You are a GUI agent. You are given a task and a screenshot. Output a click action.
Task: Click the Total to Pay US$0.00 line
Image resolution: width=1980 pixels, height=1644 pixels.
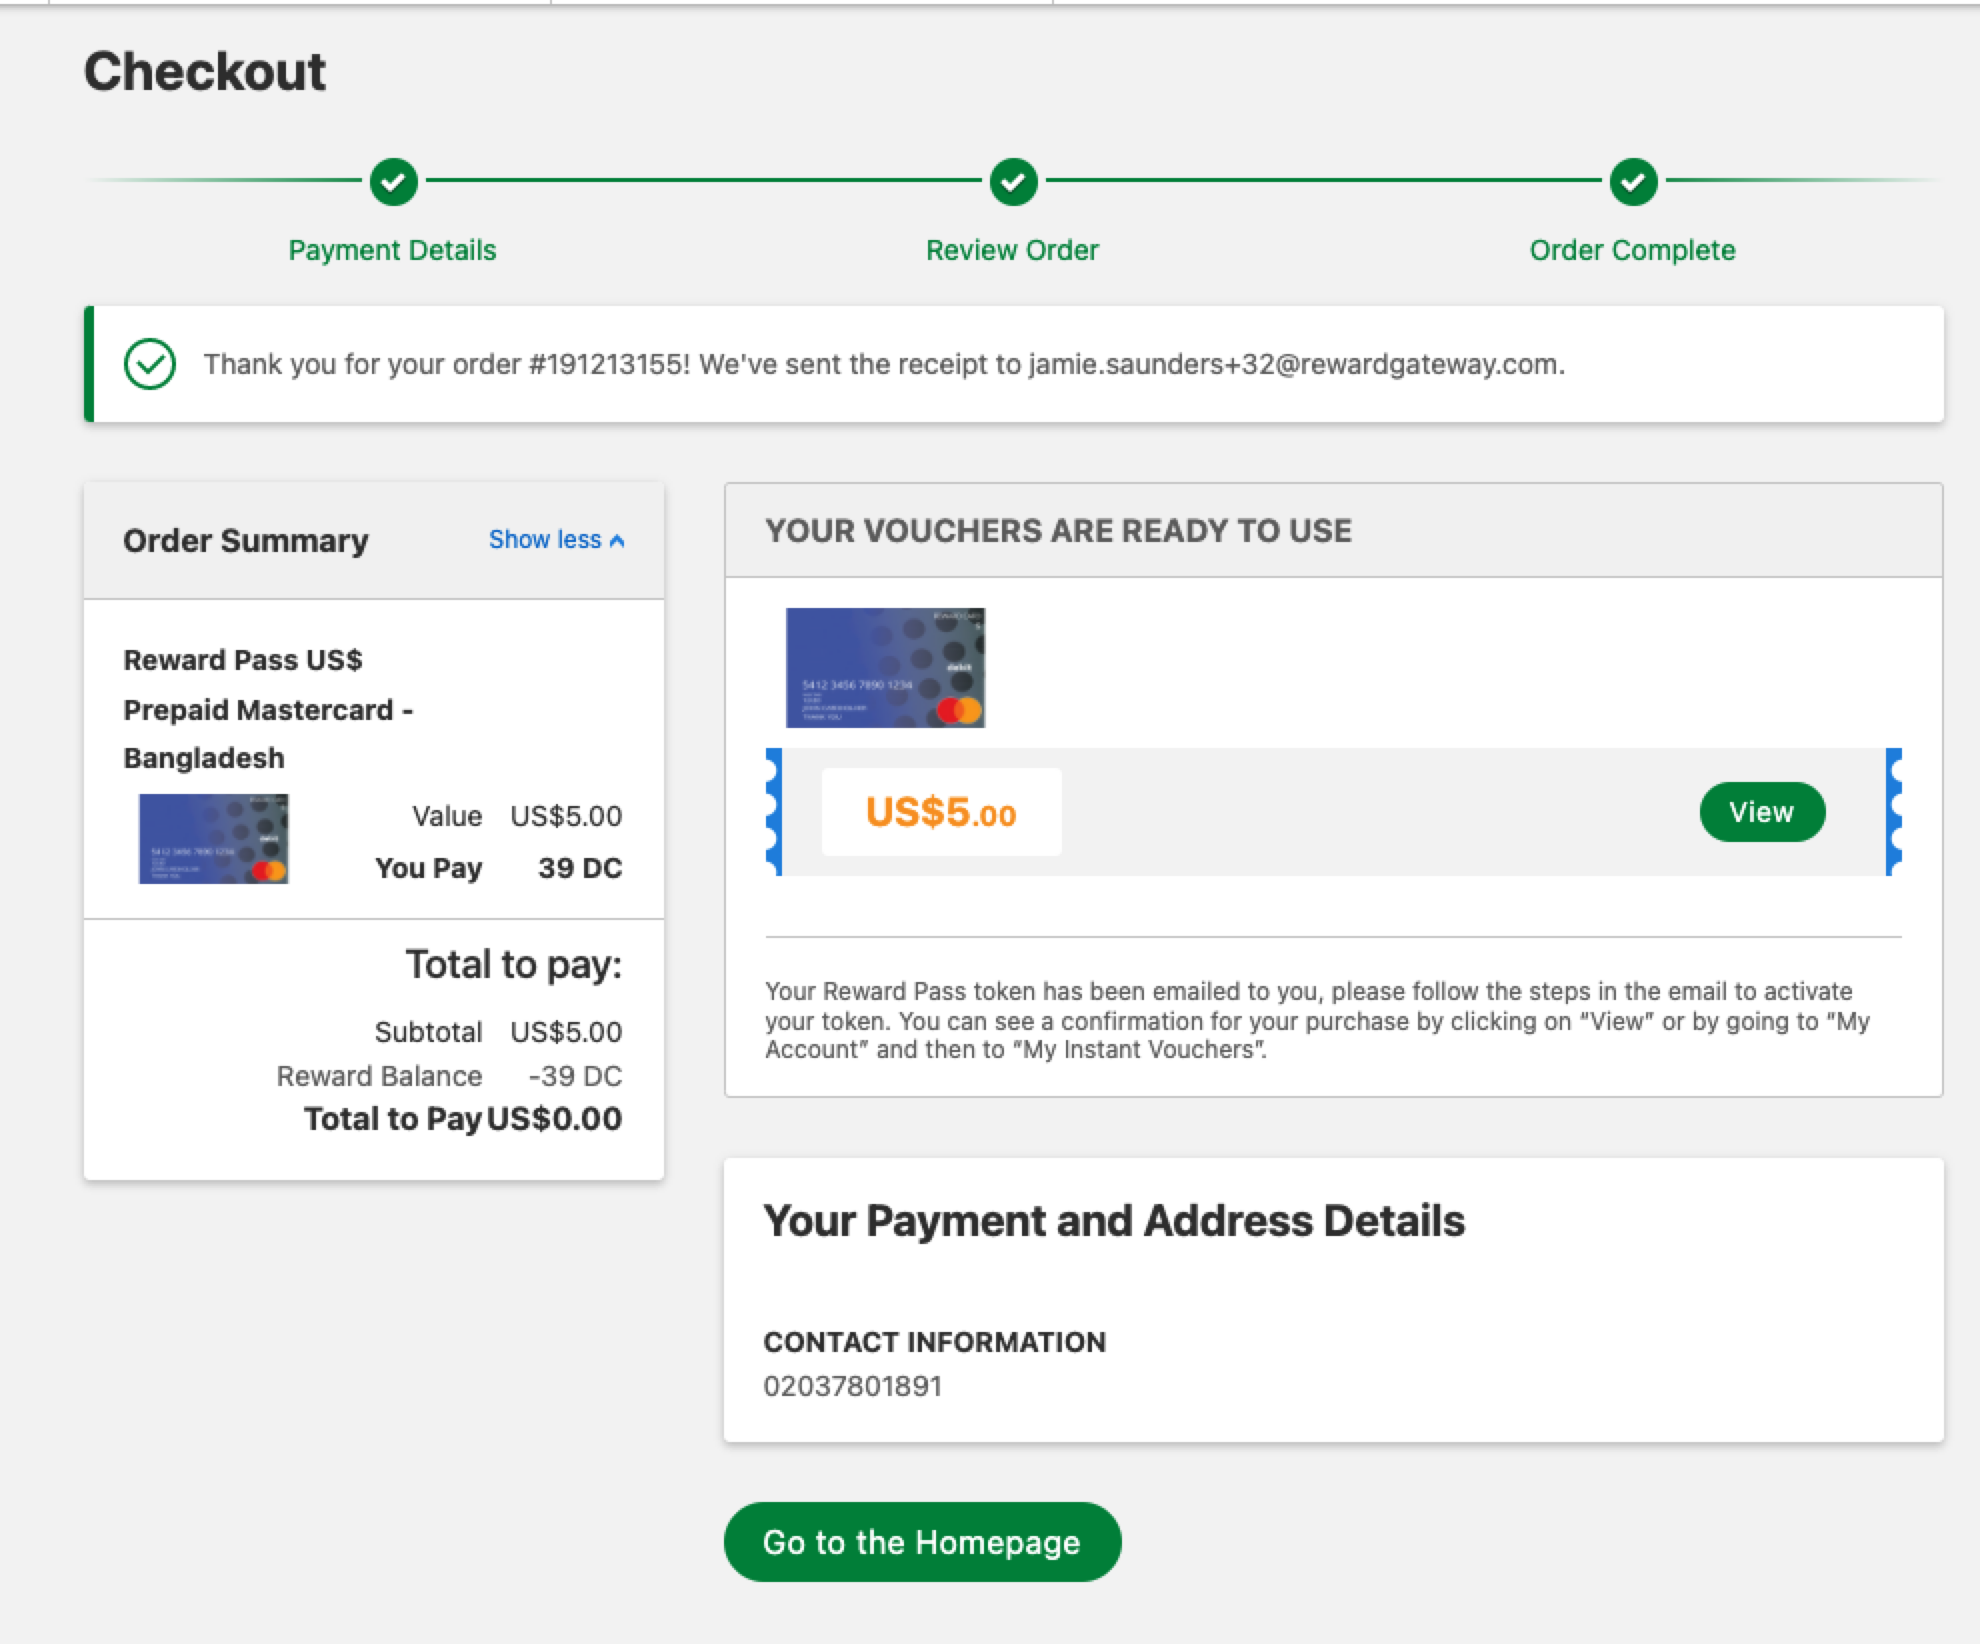[x=463, y=1118]
